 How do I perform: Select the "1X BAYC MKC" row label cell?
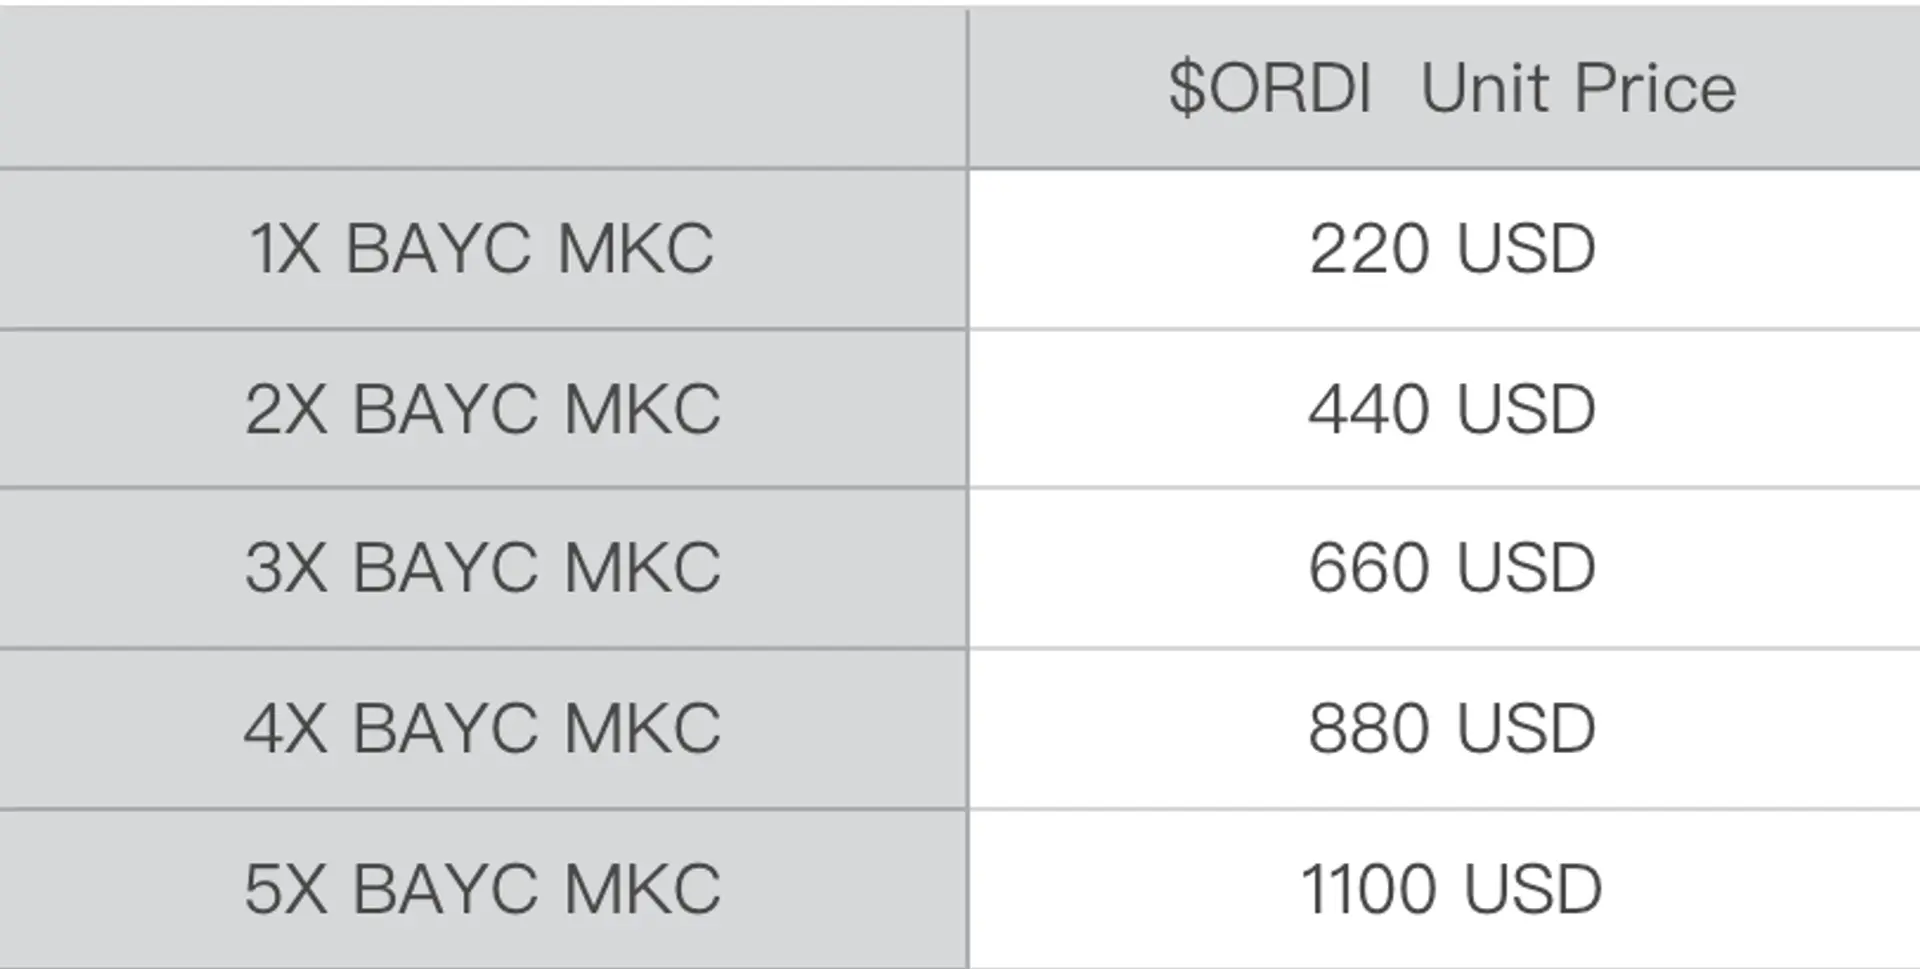[x=481, y=249]
